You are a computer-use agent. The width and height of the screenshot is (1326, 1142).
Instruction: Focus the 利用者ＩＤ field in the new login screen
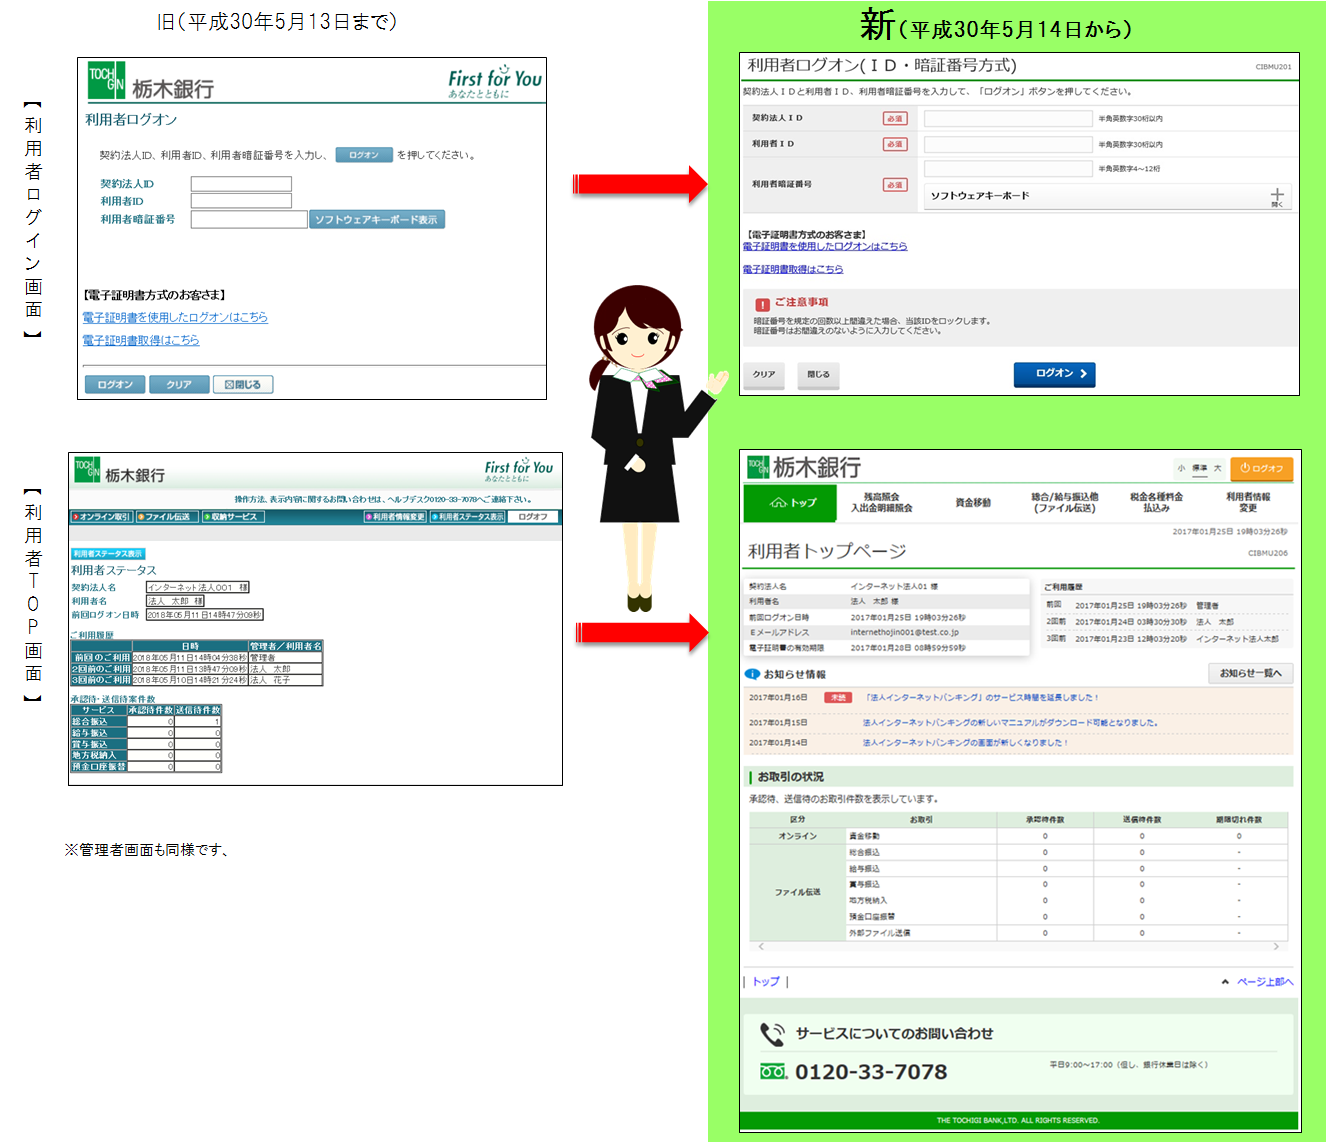(x=1008, y=144)
